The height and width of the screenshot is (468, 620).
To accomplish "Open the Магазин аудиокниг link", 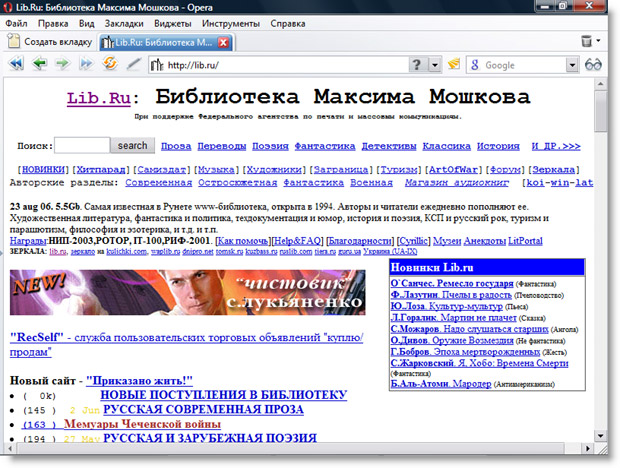I will 457,183.
